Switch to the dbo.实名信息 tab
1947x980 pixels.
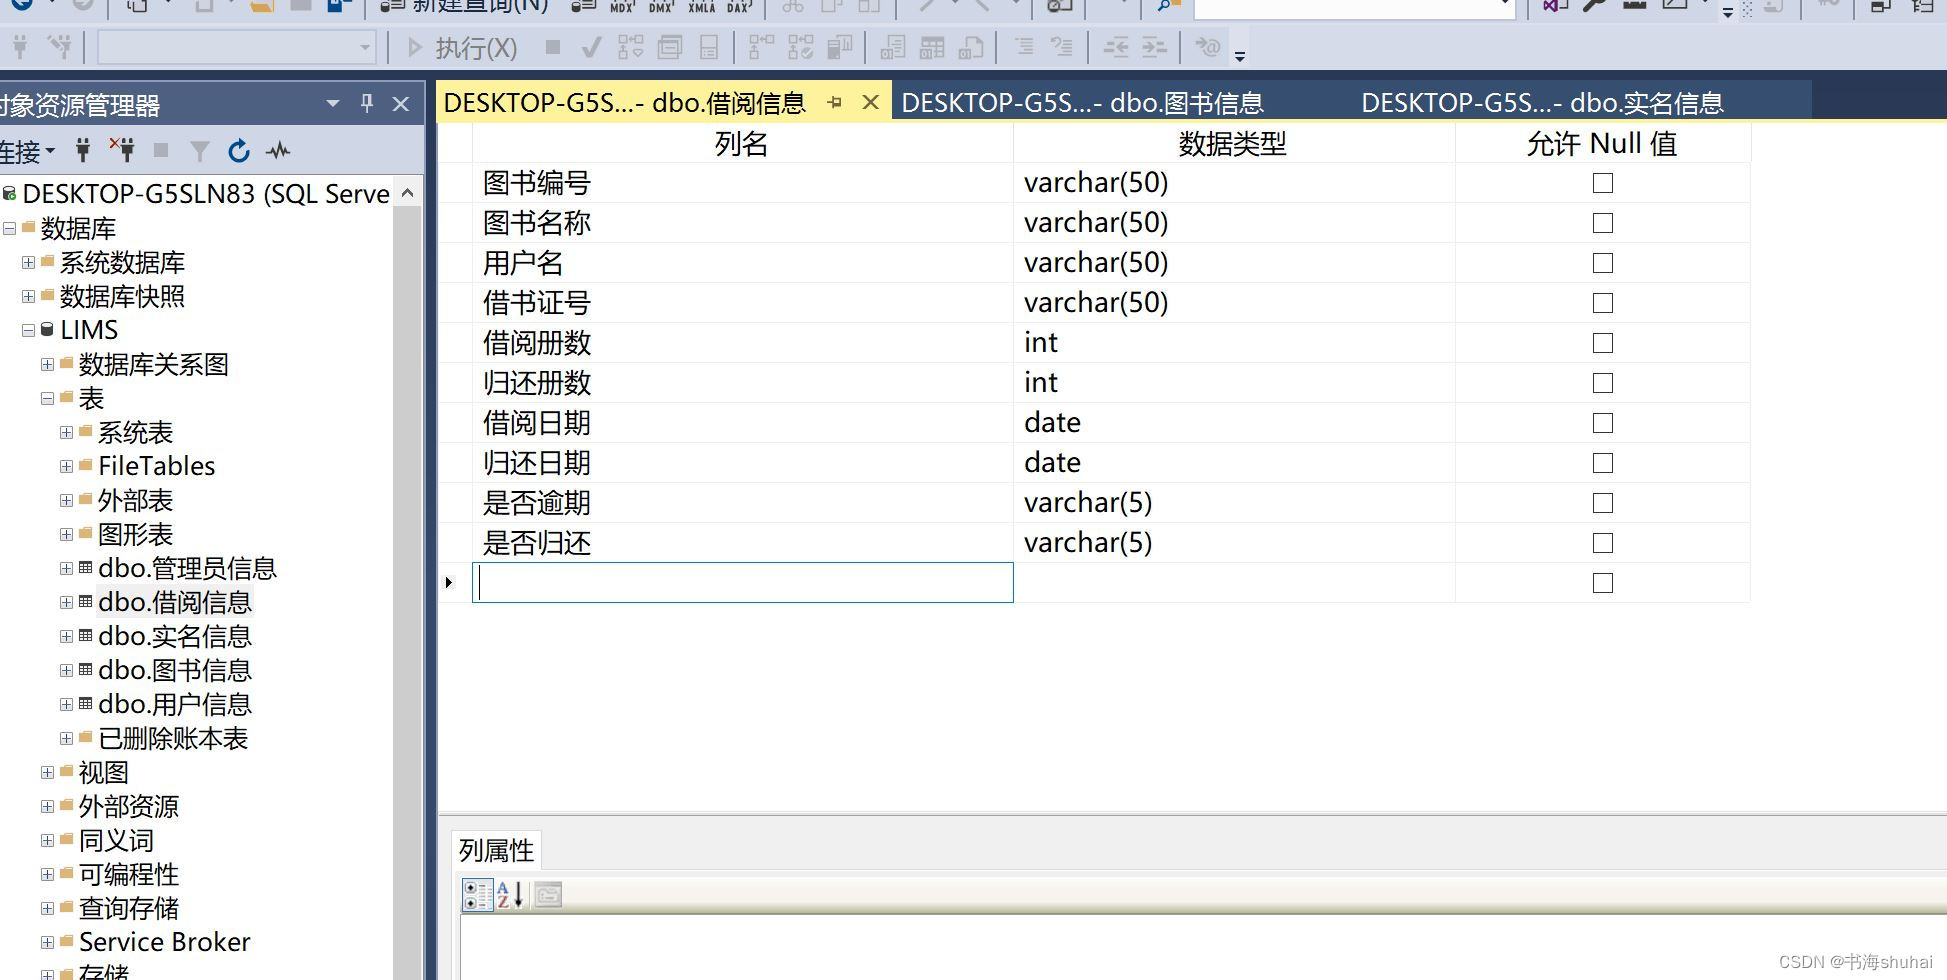click(1541, 101)
